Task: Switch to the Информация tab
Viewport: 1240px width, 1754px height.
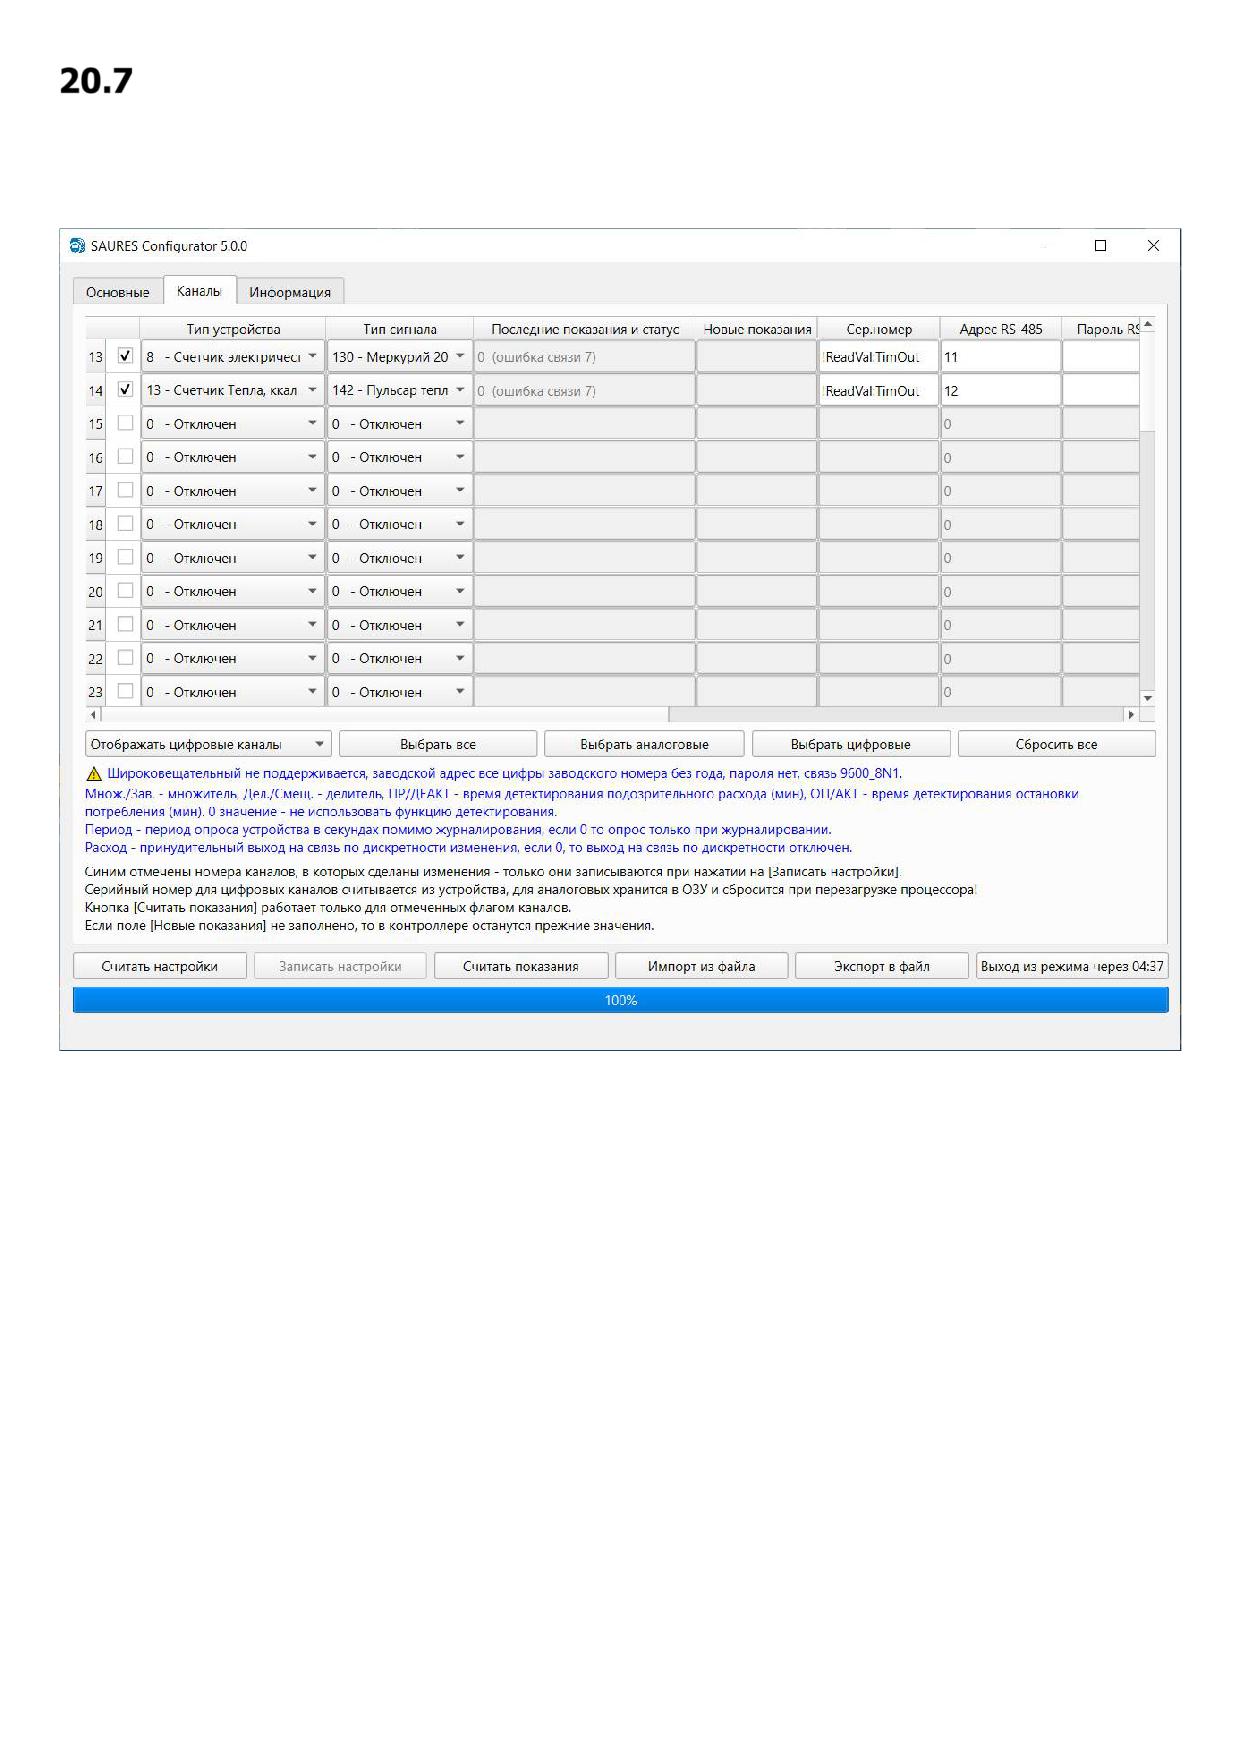Action: pos(290,292)
